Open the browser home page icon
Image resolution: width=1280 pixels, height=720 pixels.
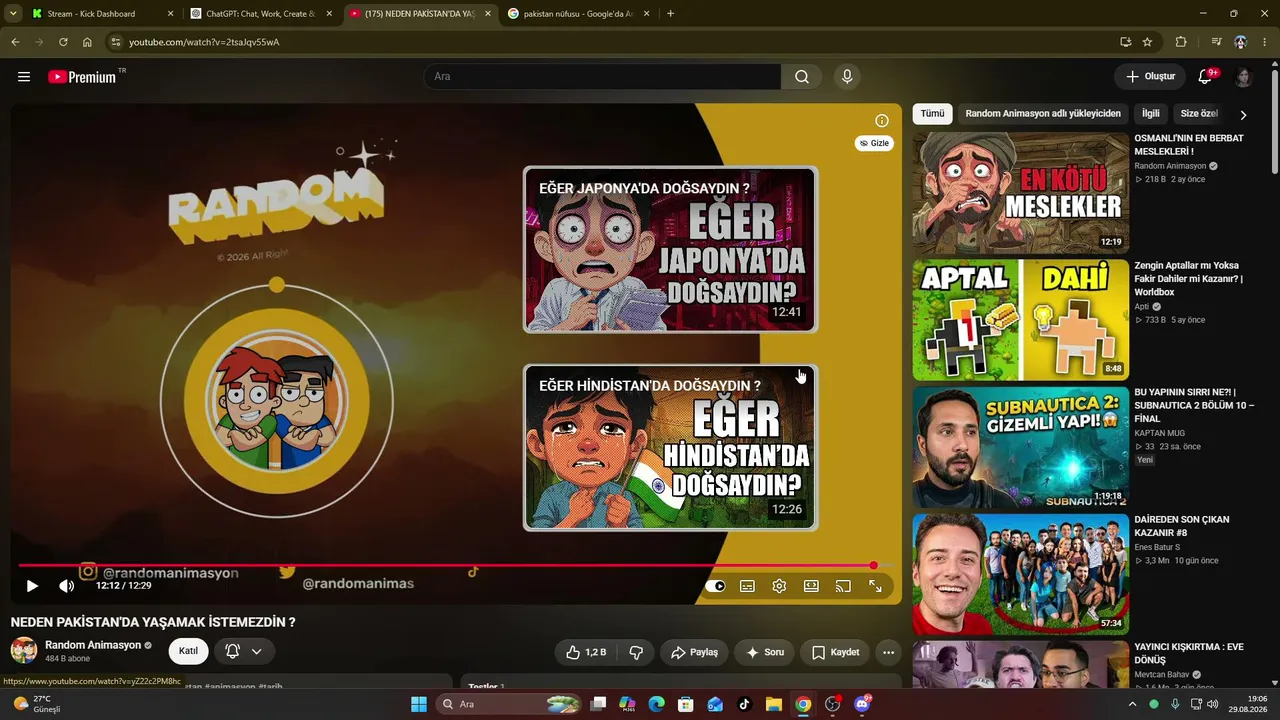click(x=87, y=42)
